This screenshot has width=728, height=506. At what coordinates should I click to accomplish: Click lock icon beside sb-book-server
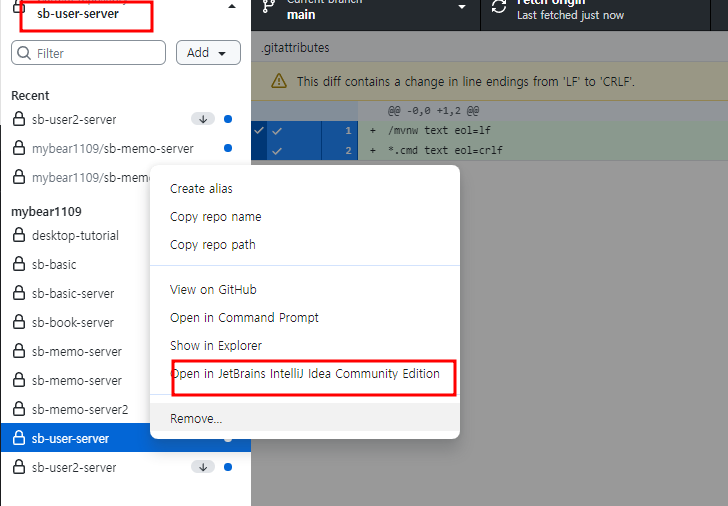pyautogui.click(x=19, y=322)
